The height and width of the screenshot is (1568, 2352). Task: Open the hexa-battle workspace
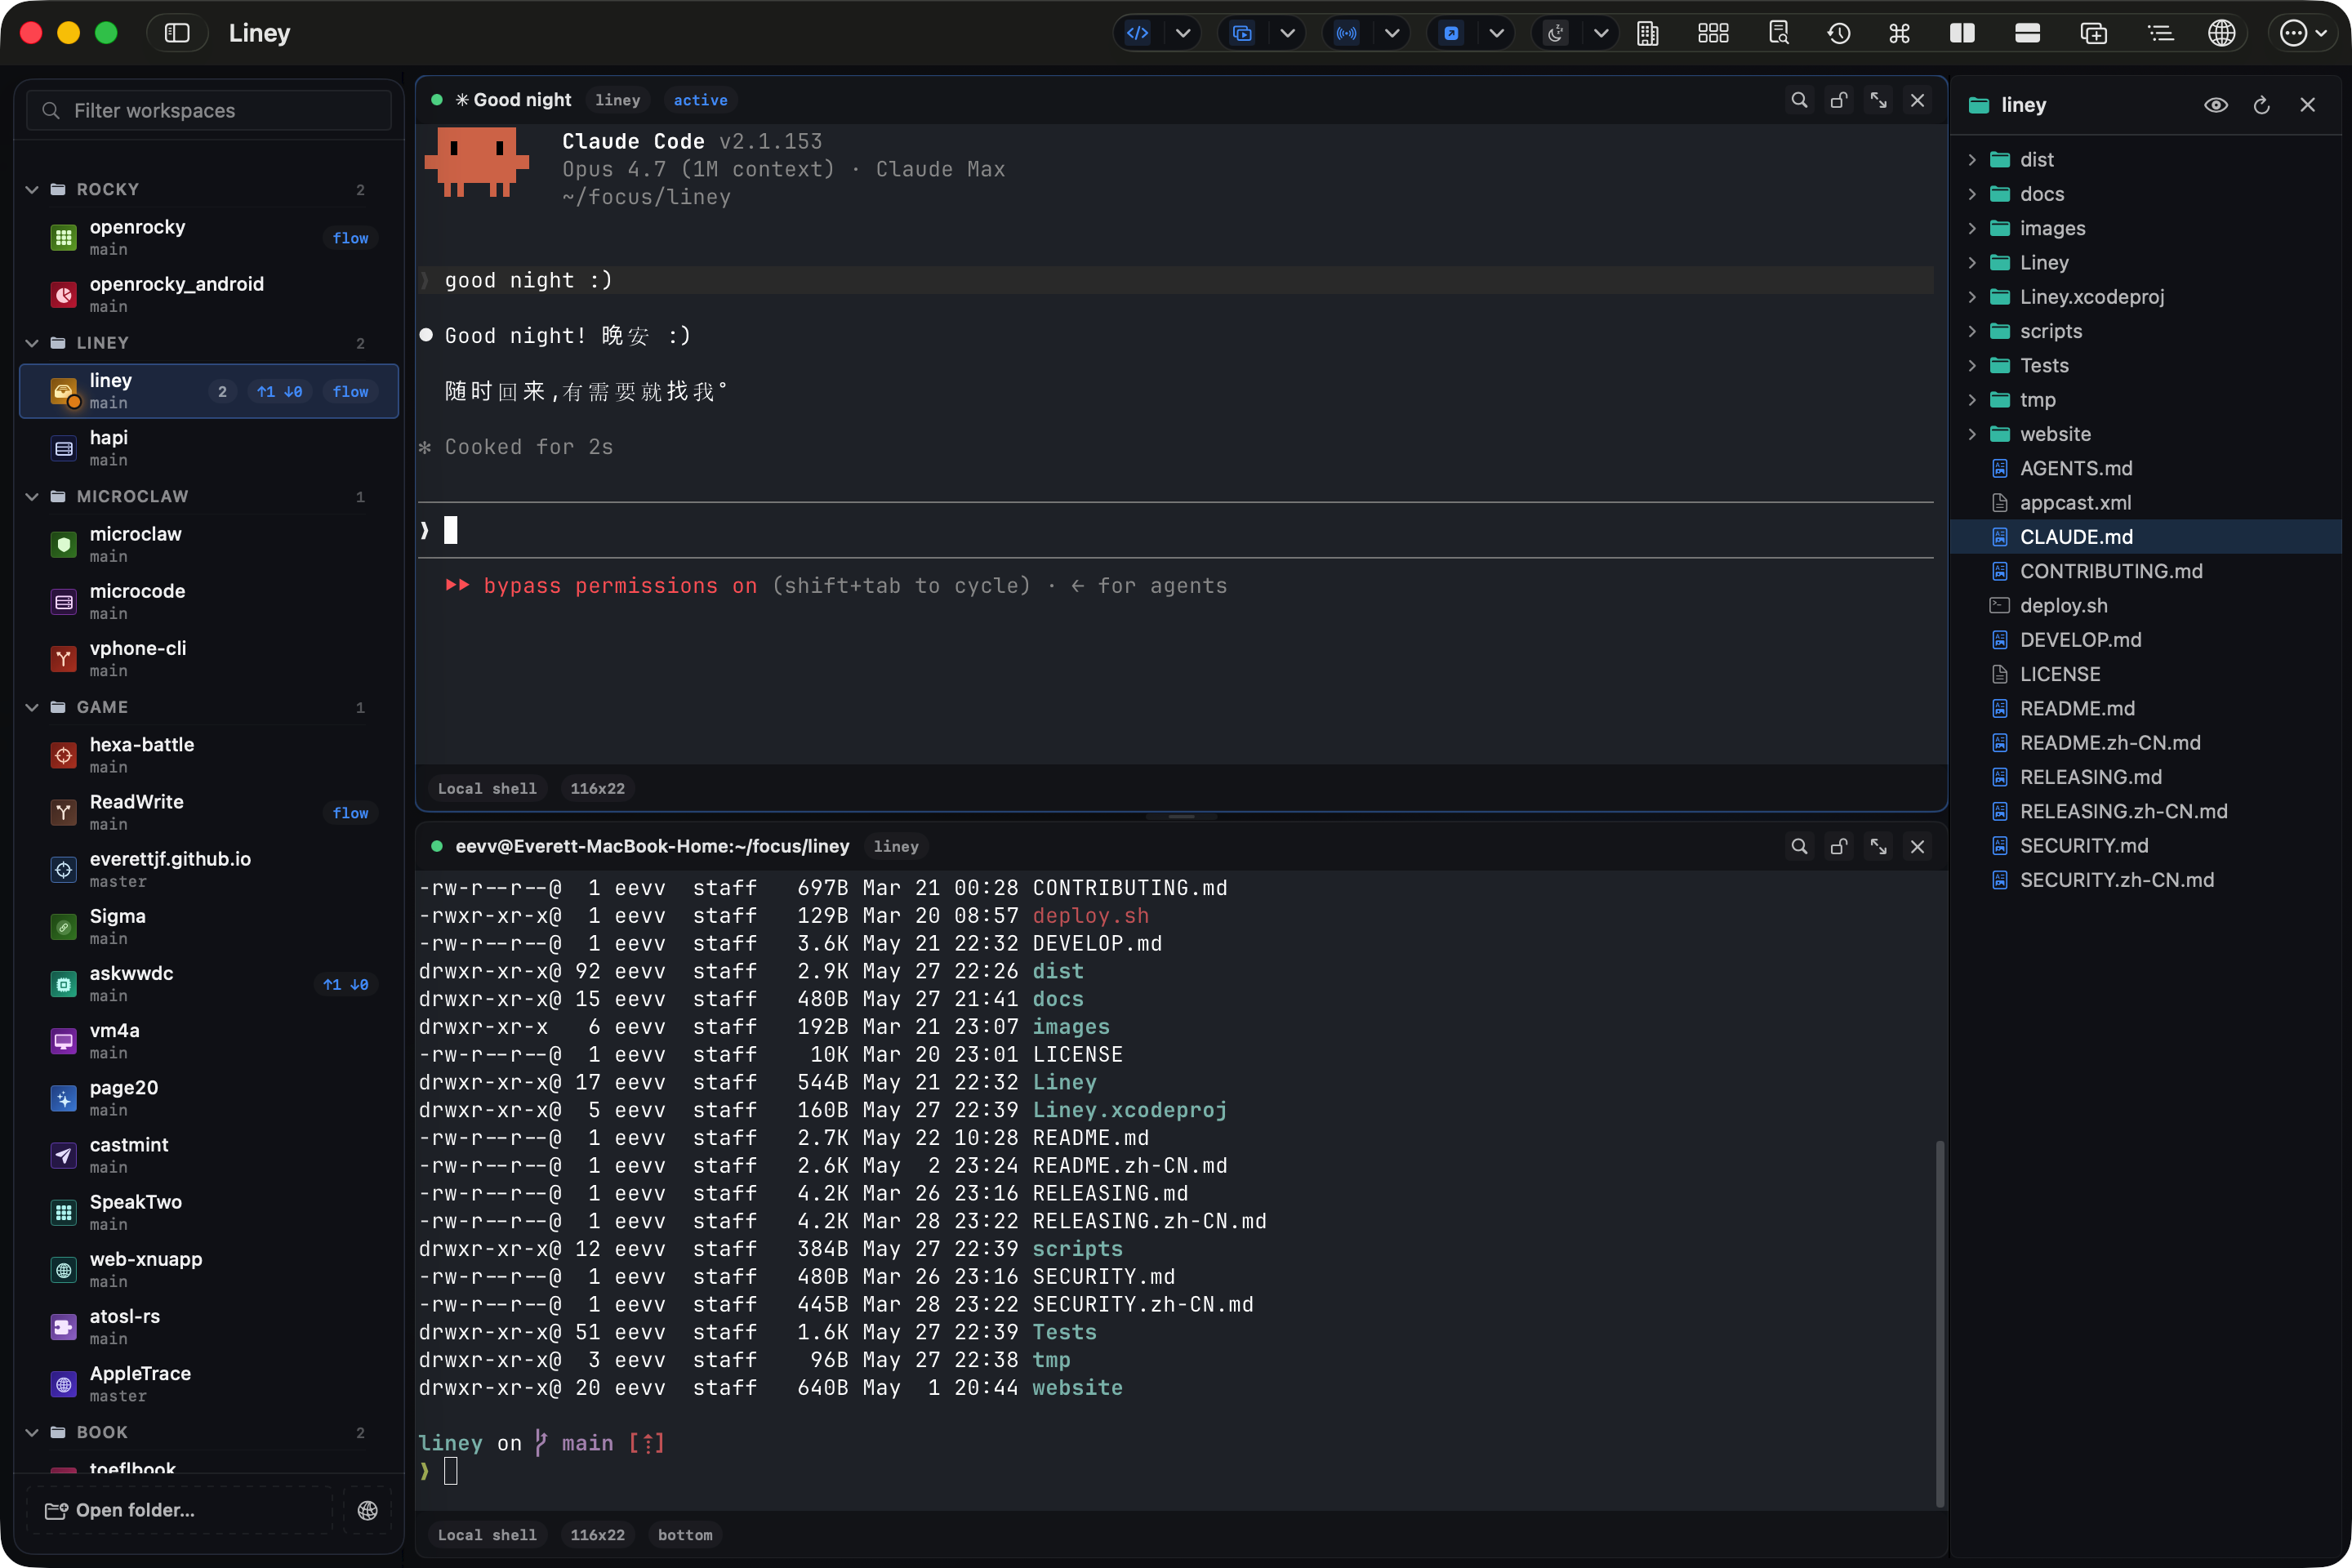point(209,755)
